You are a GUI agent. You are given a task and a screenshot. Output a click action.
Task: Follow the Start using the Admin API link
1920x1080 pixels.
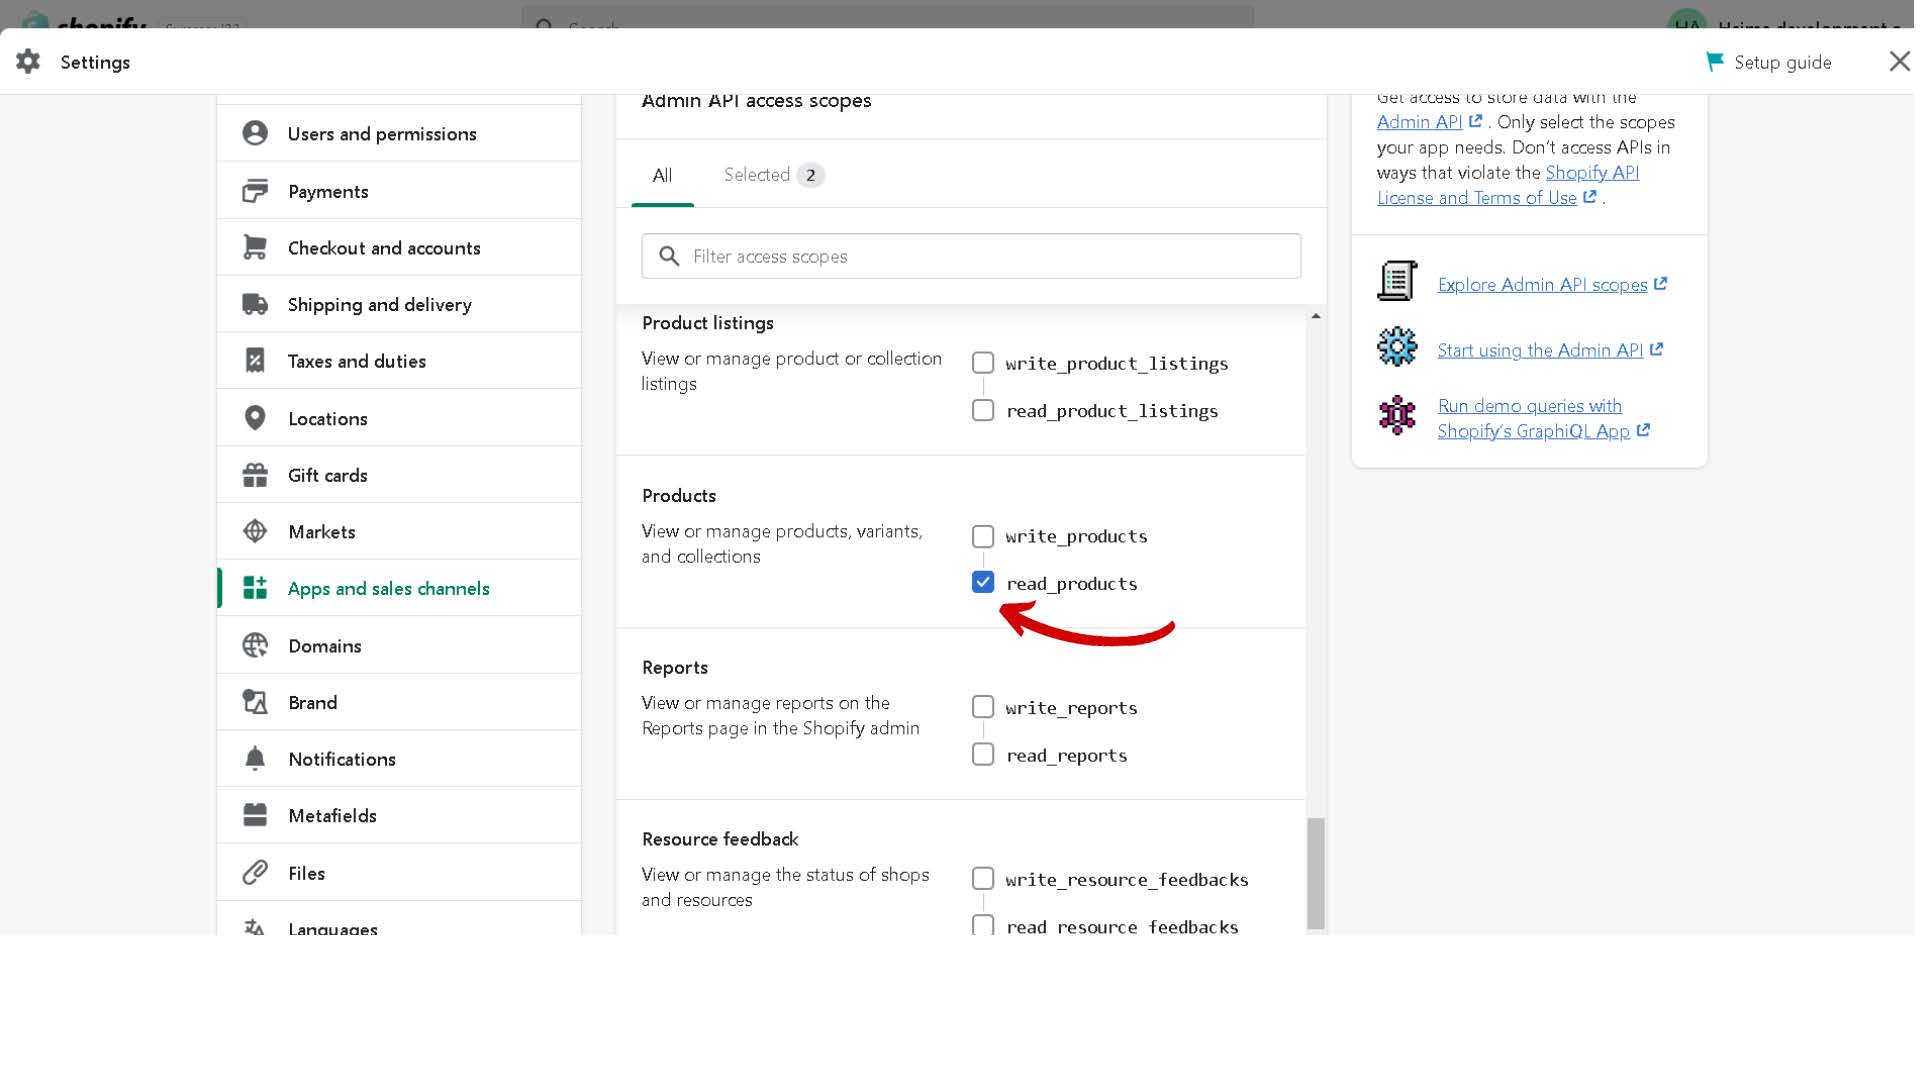pyautogui.click(x=1540, y=351)
